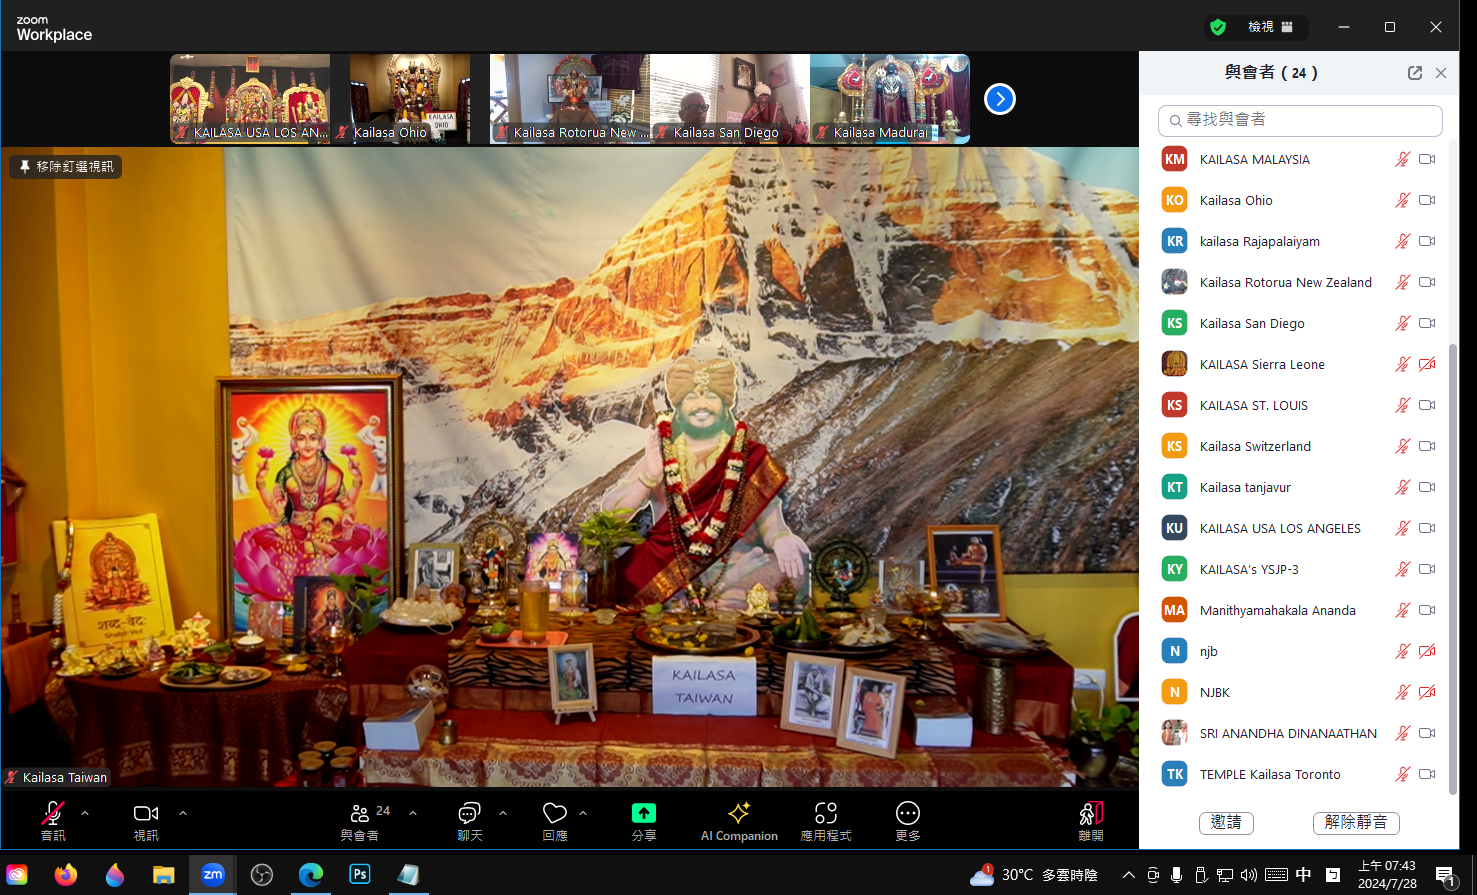The width and height of the screenshot is (1477, 895).
Task: Click the Find participants search field
Action: click(1300, 120)
